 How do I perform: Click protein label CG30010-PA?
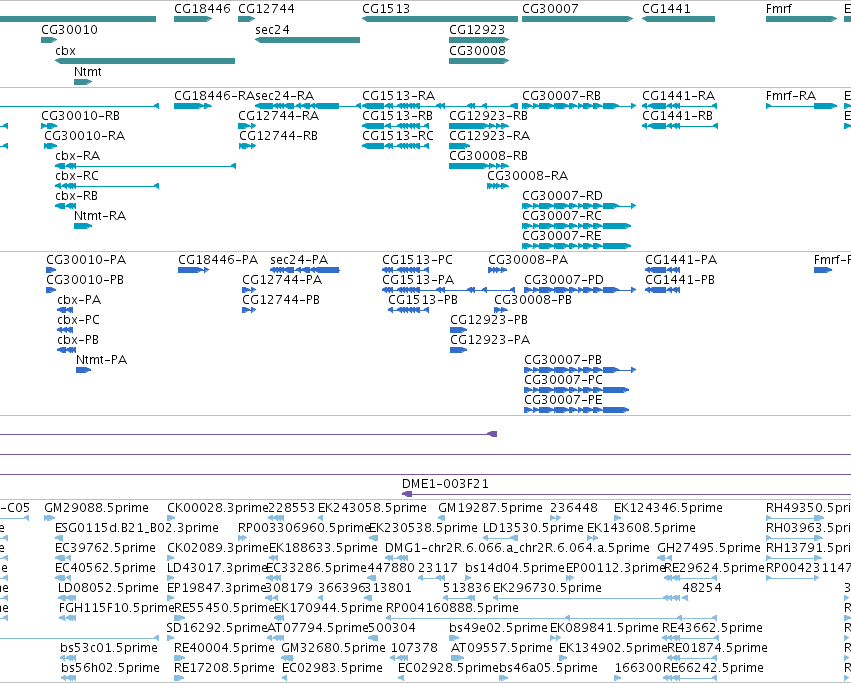[86, 261]
